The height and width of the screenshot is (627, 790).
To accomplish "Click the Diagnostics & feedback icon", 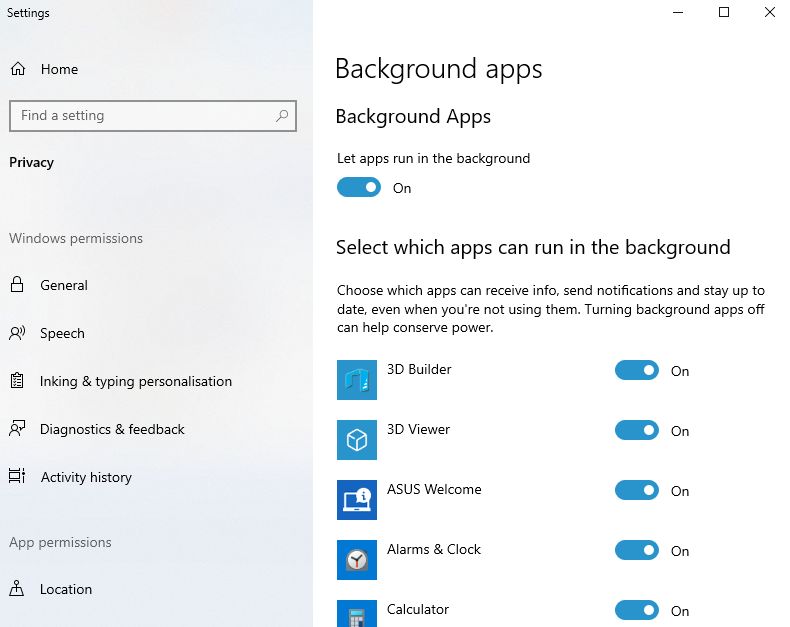I will point(17,429).
